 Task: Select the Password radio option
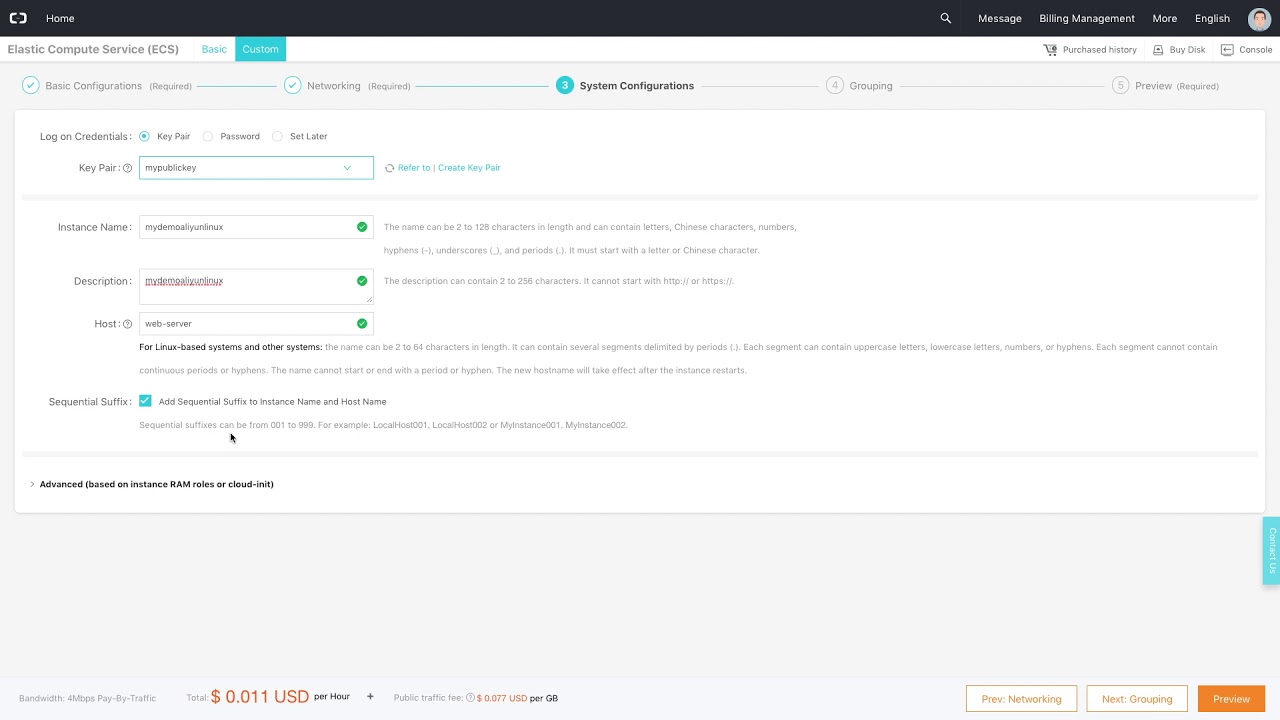[x=208, y=136]
